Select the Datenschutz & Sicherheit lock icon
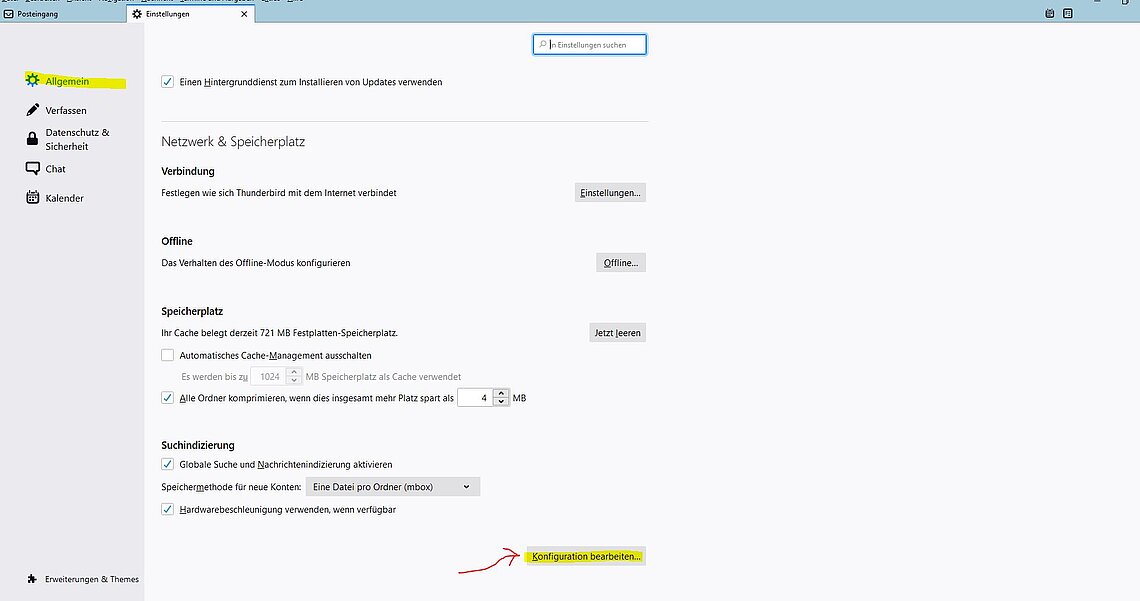The height and width of the screenshot is (601, 1140). (32, 139)
